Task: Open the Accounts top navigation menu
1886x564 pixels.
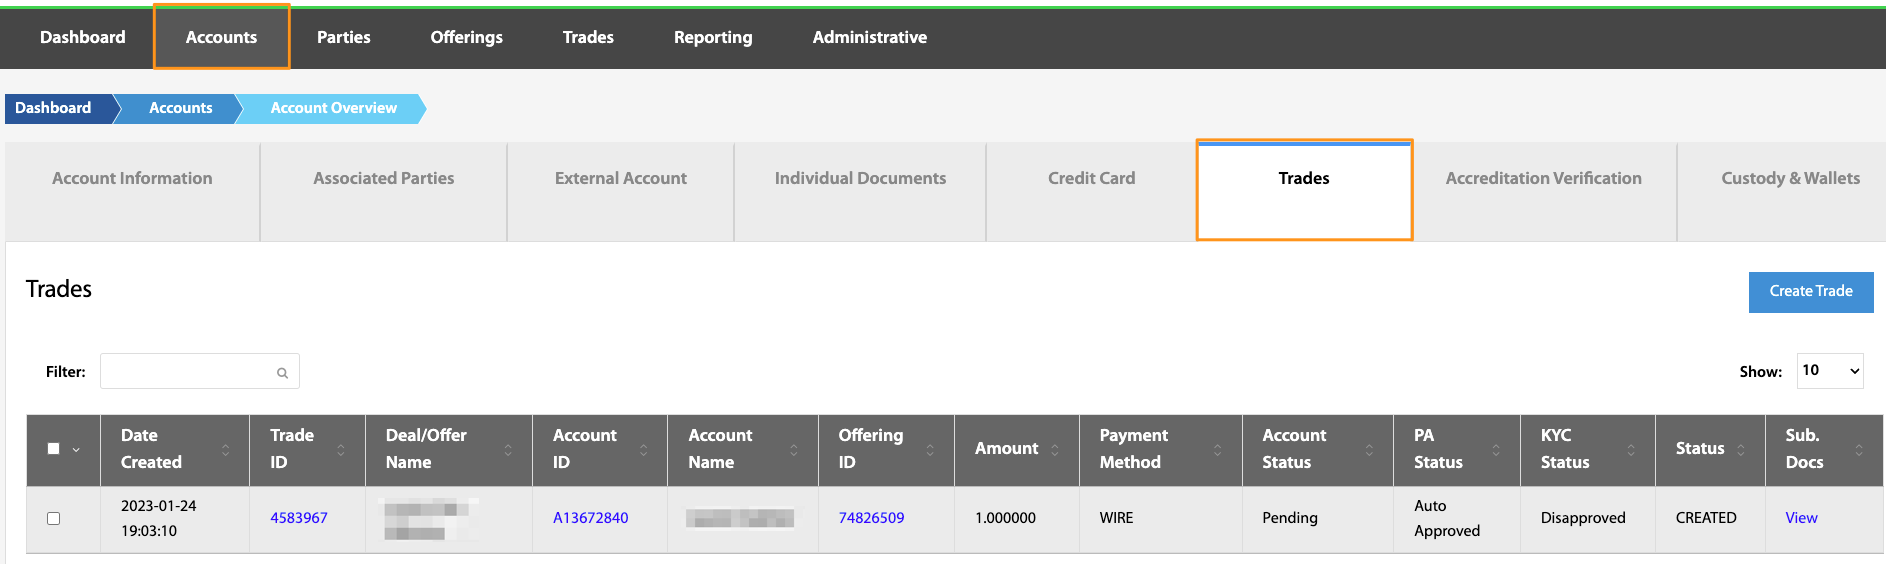Action: pyautogui.click(x=221, y=37)
